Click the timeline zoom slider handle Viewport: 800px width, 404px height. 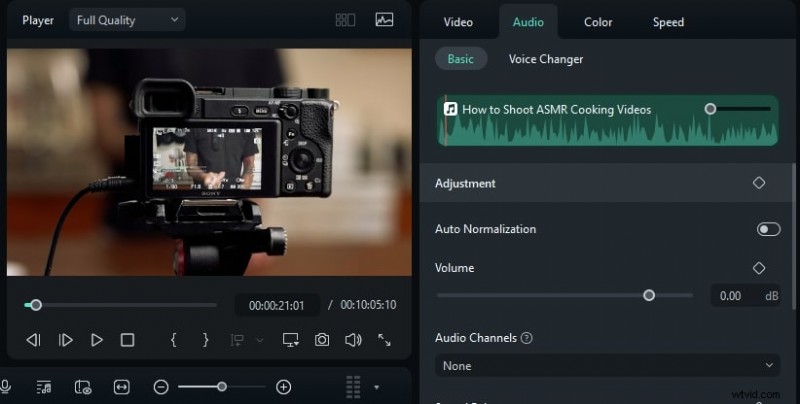click(222, 387)
